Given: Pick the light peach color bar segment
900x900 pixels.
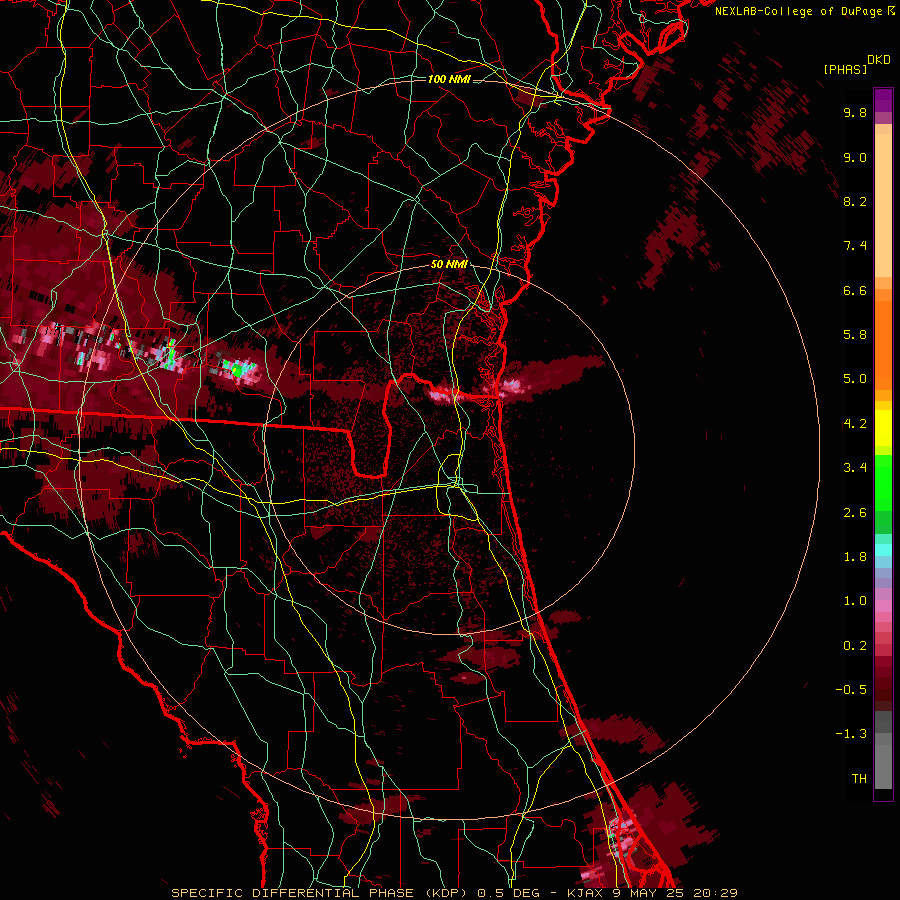Looking at the screenshot, I should pyautogui.click(x=883, y=207).
